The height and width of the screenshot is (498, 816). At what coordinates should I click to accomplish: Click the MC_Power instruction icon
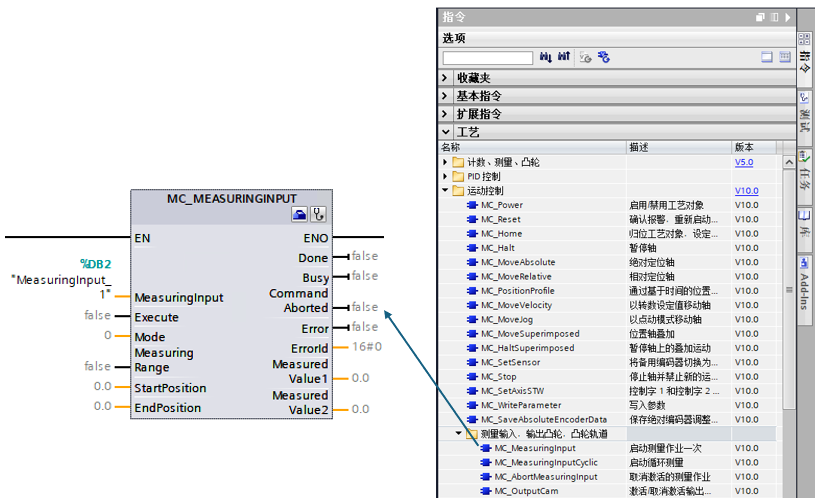pyautogui.click(x=472, y=205)
